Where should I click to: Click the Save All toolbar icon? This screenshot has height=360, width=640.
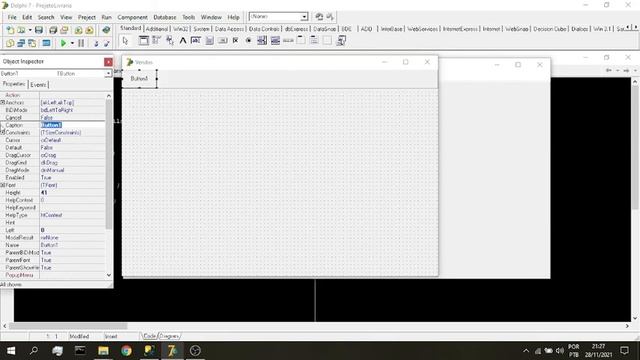(53, 30)
